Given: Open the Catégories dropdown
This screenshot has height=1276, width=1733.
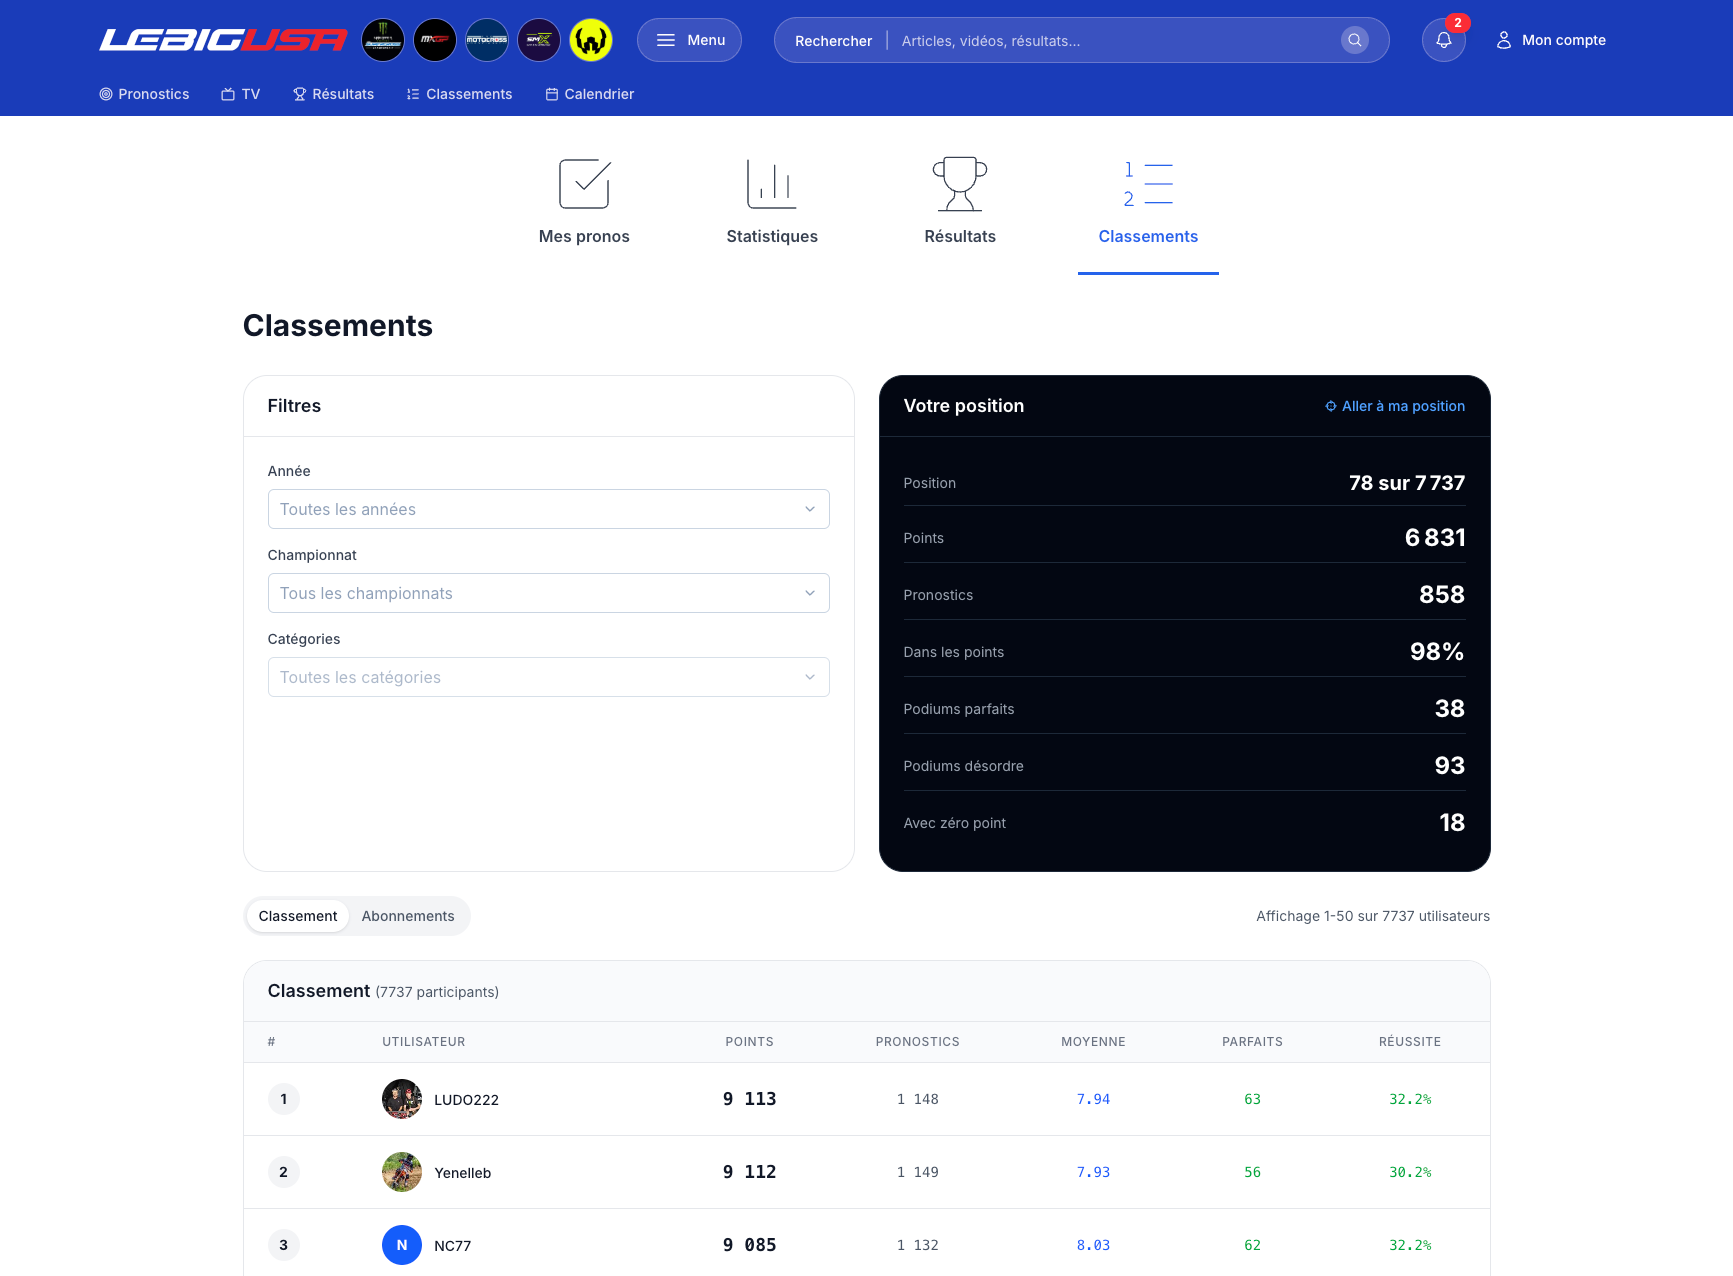Looking at the screenshot, I should point(548,677).
